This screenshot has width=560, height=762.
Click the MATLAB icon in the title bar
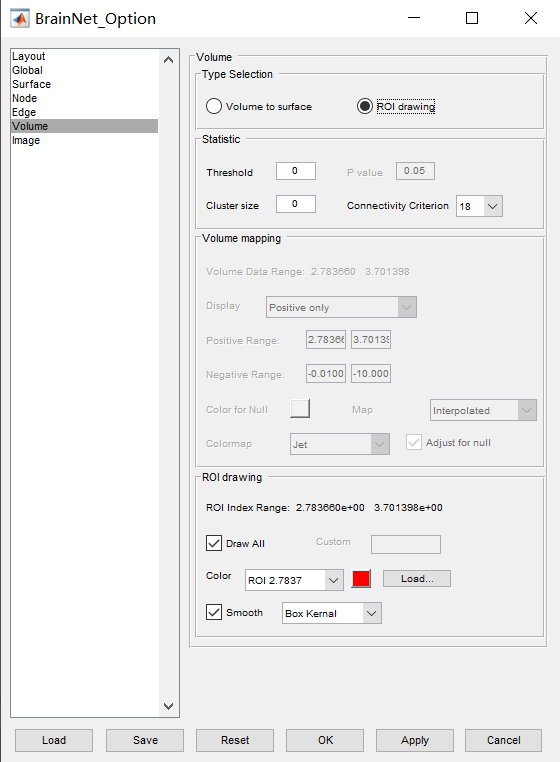click(20, 18)
